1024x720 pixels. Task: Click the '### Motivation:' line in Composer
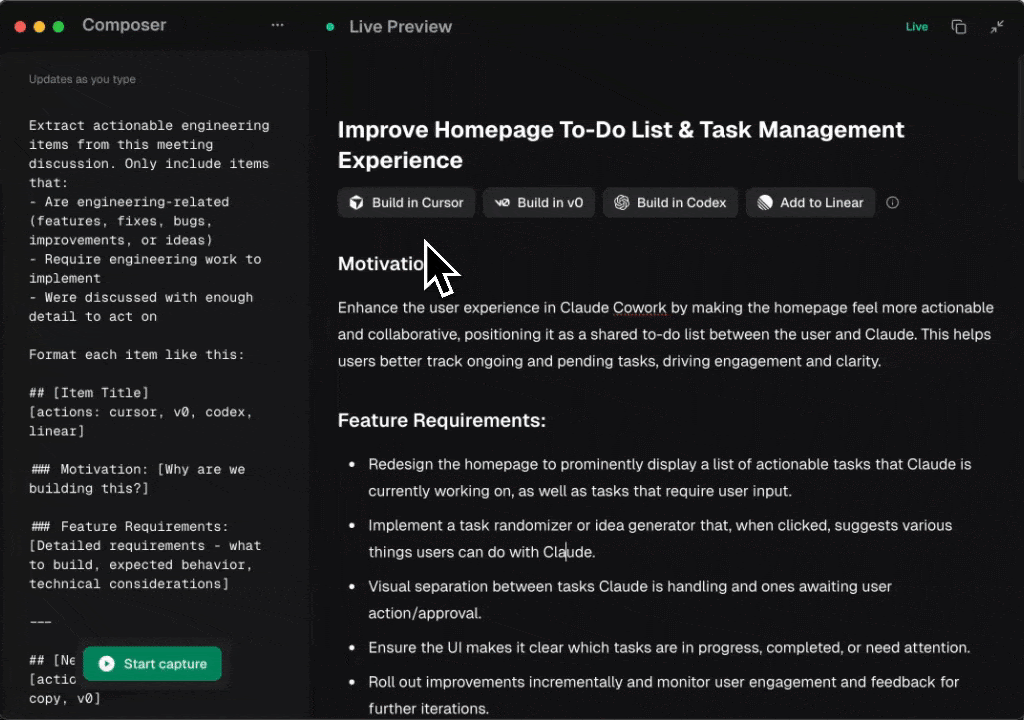click(x=137, y=469)
